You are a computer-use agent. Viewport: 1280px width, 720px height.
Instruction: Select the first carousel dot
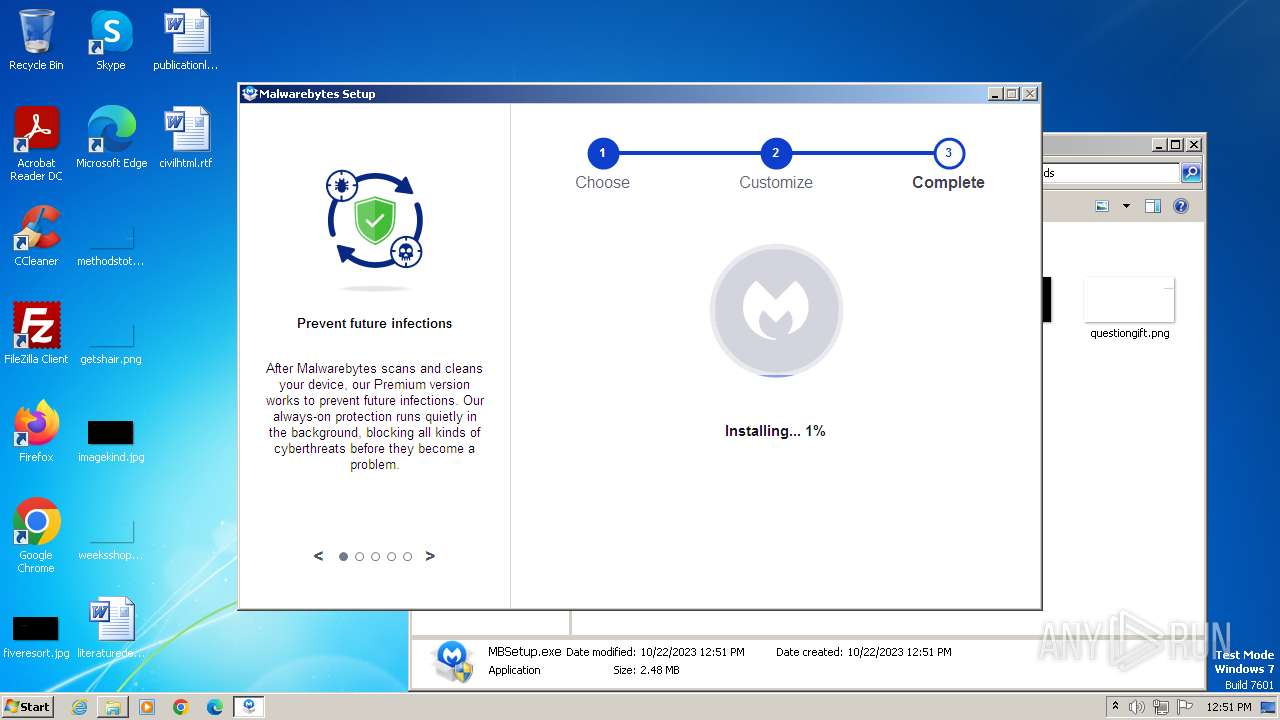[x=344, y=557]
